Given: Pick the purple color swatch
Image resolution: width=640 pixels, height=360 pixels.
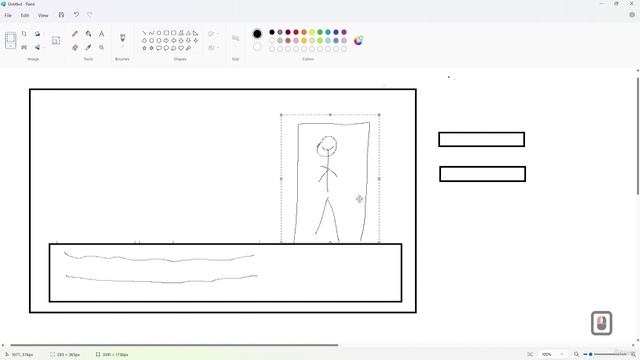Looking at the screenshot, I should [344, 32].
